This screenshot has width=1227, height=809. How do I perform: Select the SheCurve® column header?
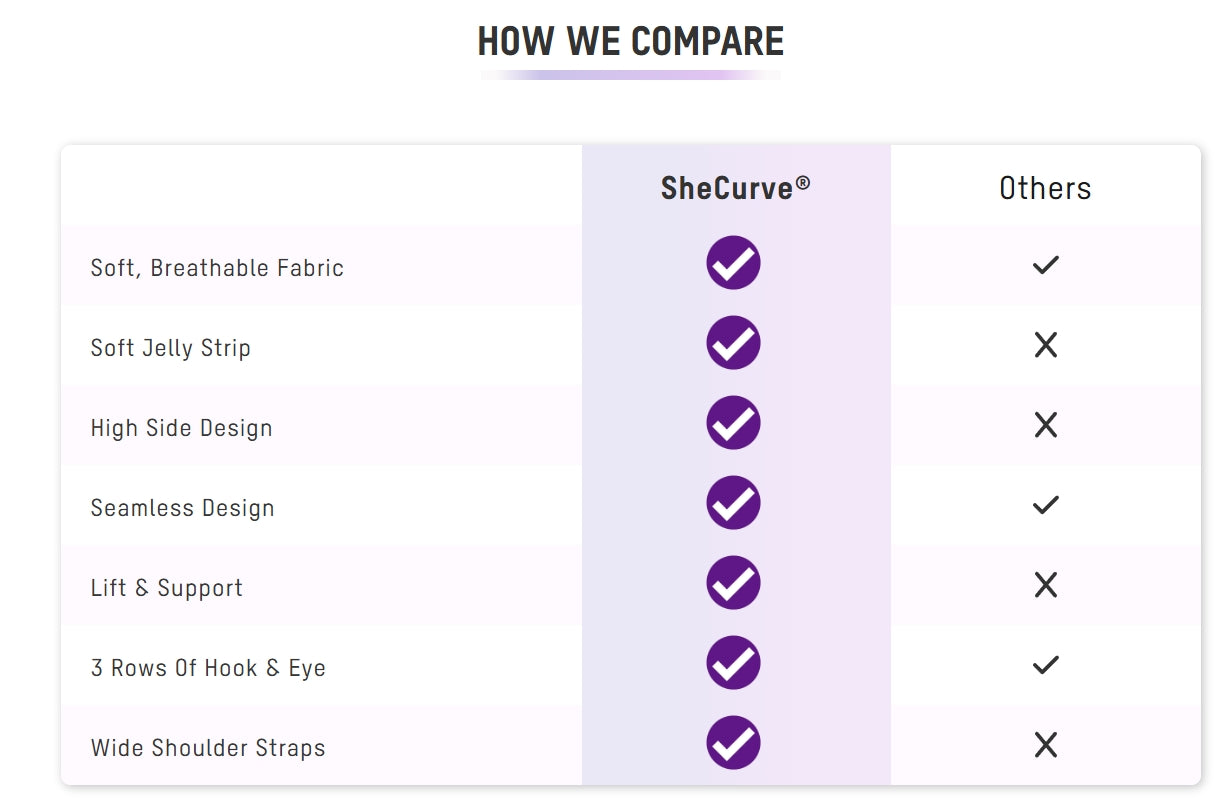(x=736, y=188)
